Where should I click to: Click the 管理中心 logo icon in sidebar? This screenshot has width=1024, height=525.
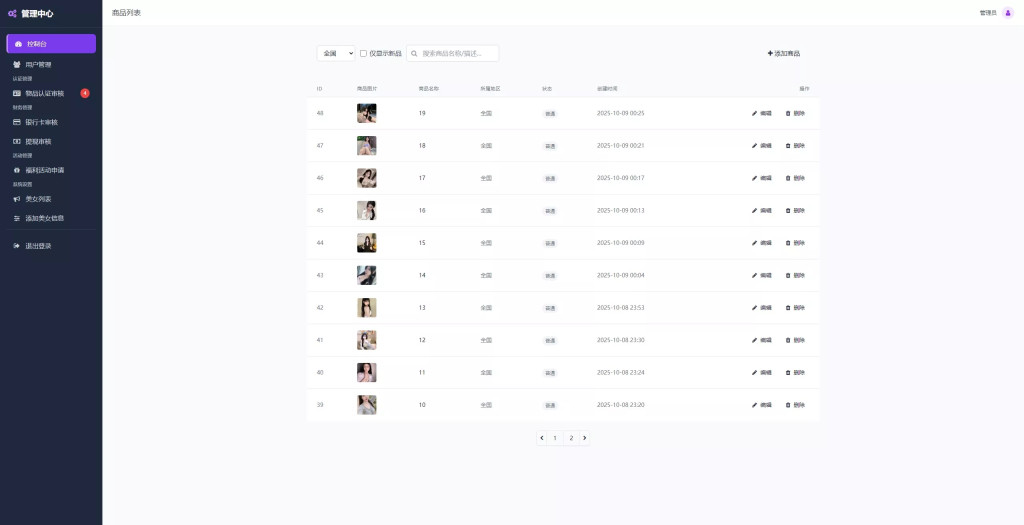[x=12, y=13]
